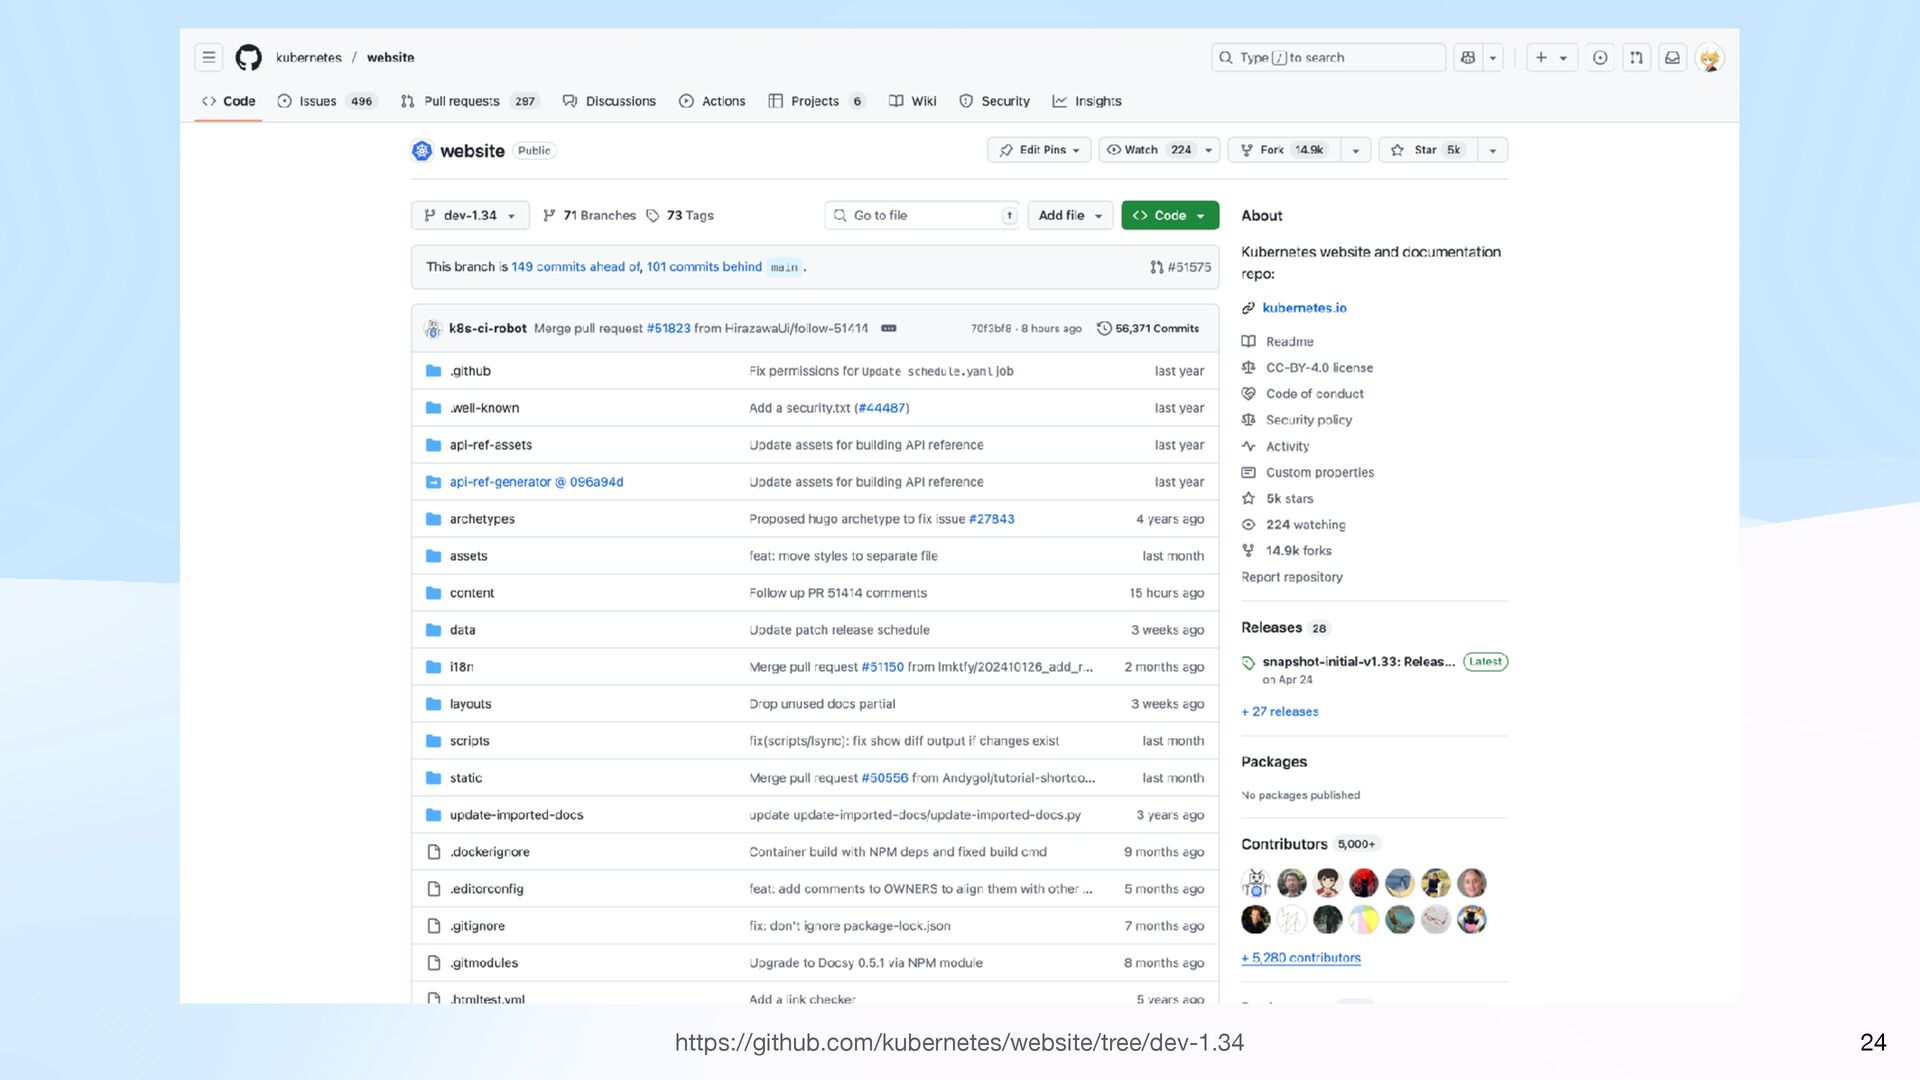This screenshot has height=1080, width=1920.
Task: Switch to the Projects tab
Action: (x=816, y=101)
